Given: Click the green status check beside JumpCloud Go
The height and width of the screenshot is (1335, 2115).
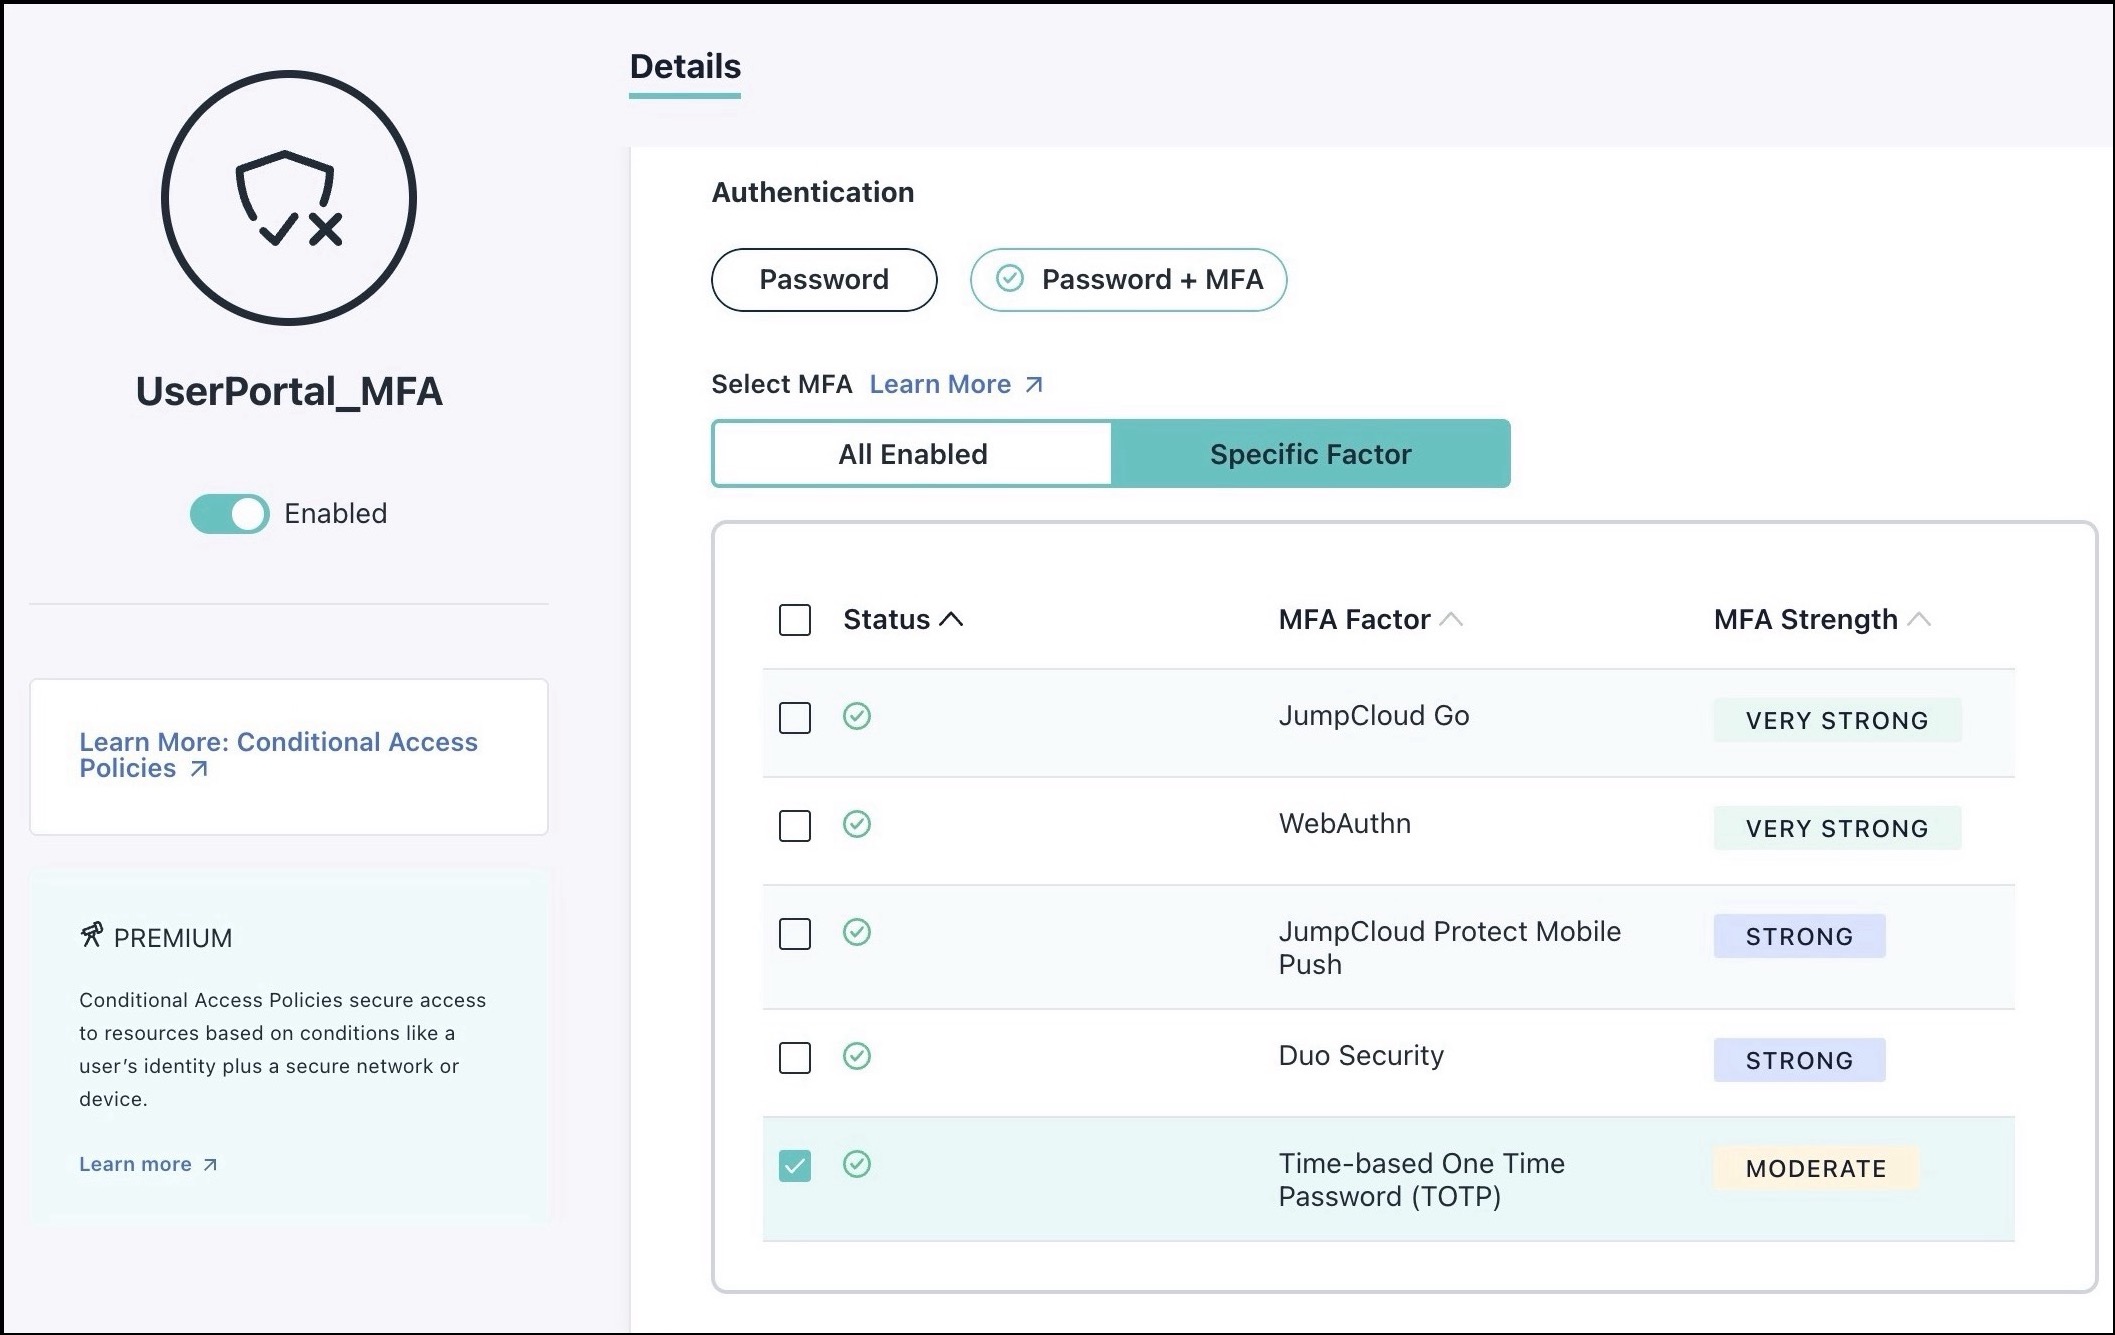Looking at the screenshot, I should coord(858,716).
